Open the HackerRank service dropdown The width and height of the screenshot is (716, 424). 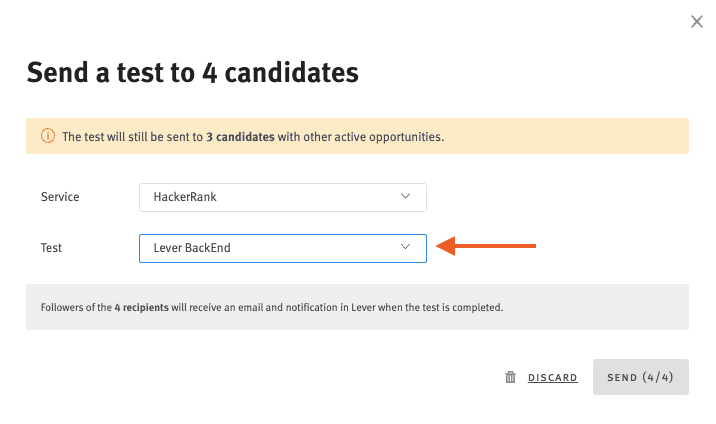282,197
